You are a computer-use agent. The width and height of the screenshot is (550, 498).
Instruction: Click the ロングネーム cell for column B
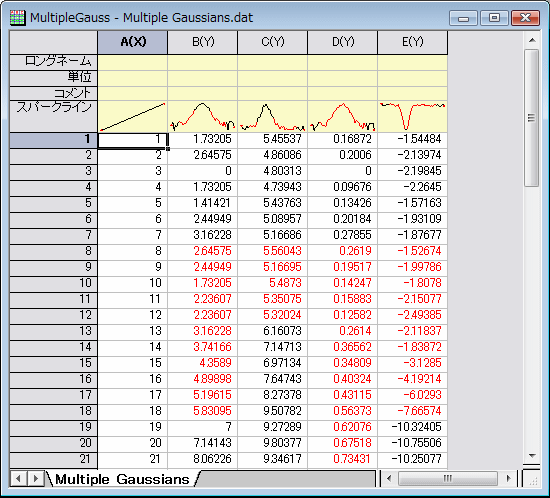203,62
